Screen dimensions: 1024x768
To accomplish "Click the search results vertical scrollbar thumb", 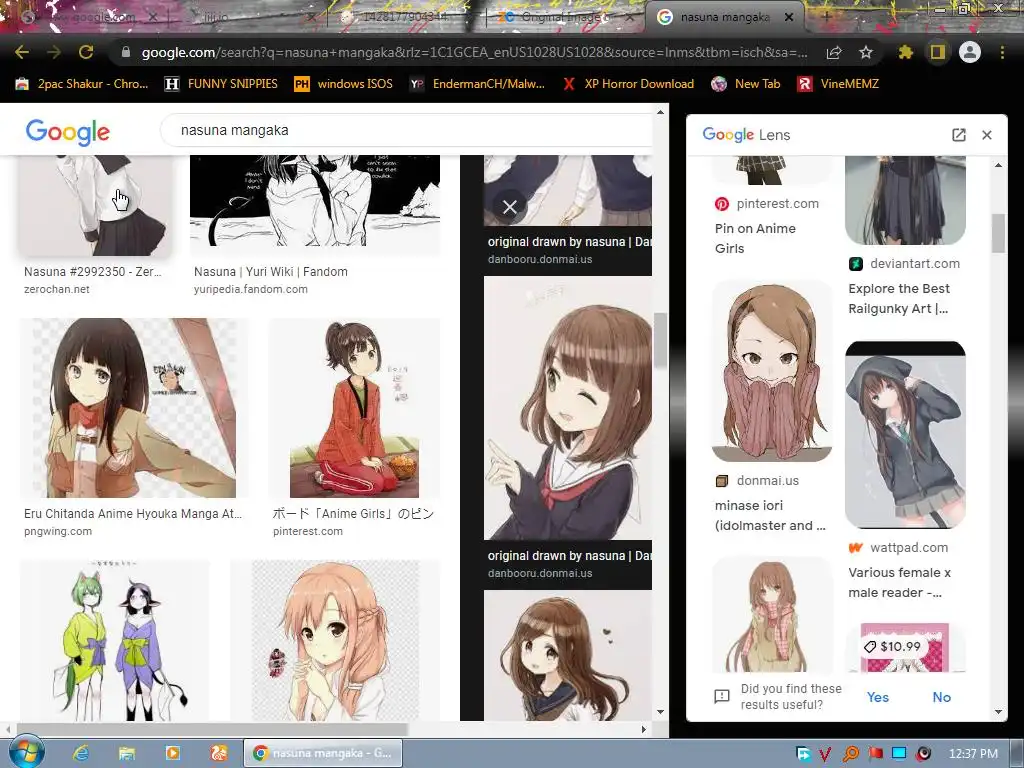I will tap(660, 340).
